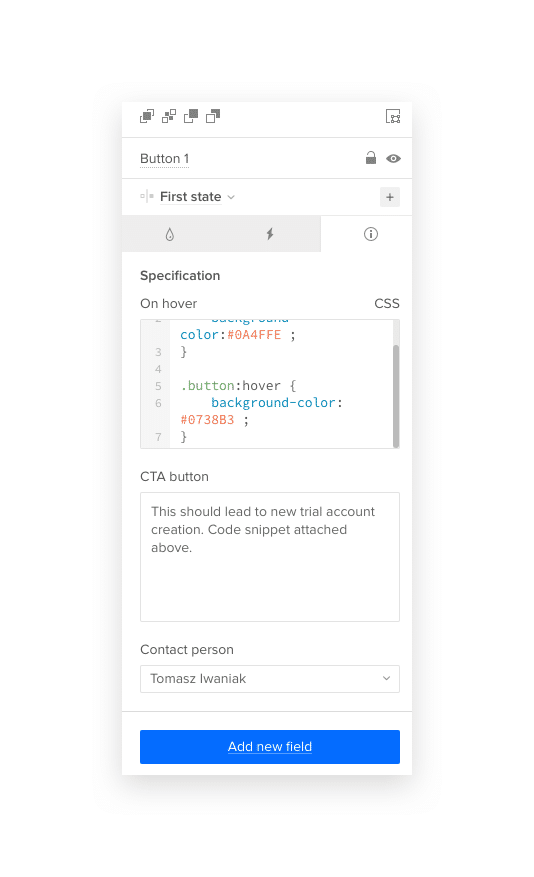
Task: Click the states icon beside First state
Action: pos(147,196)
